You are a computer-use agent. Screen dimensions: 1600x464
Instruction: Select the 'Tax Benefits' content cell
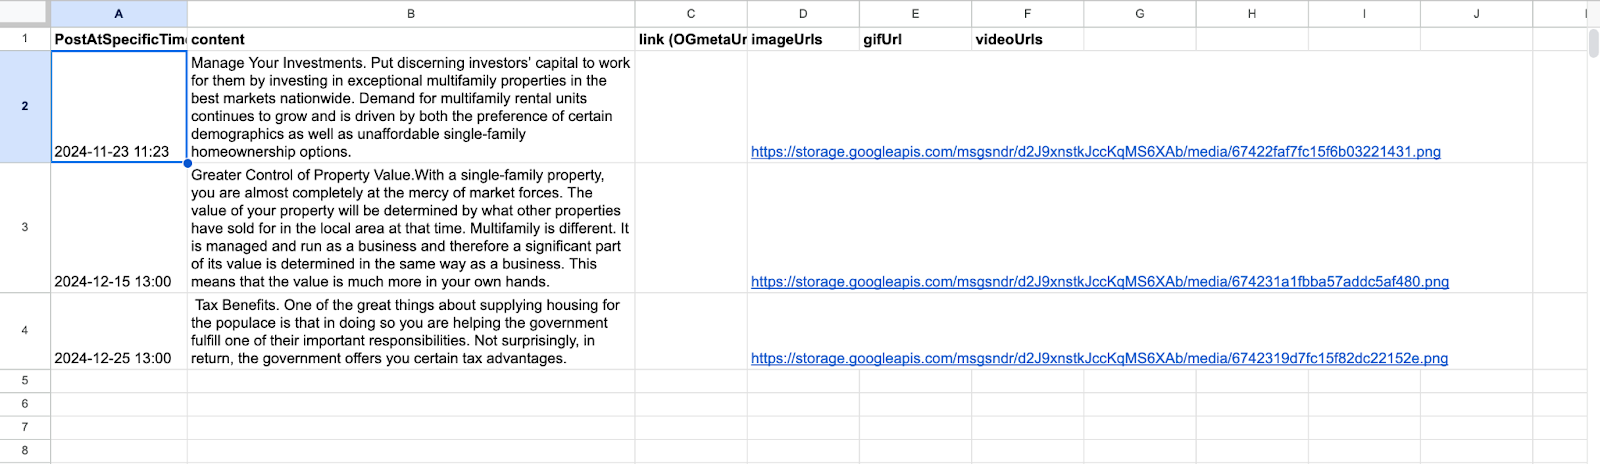pyautogui.click(x=411, y=330)
